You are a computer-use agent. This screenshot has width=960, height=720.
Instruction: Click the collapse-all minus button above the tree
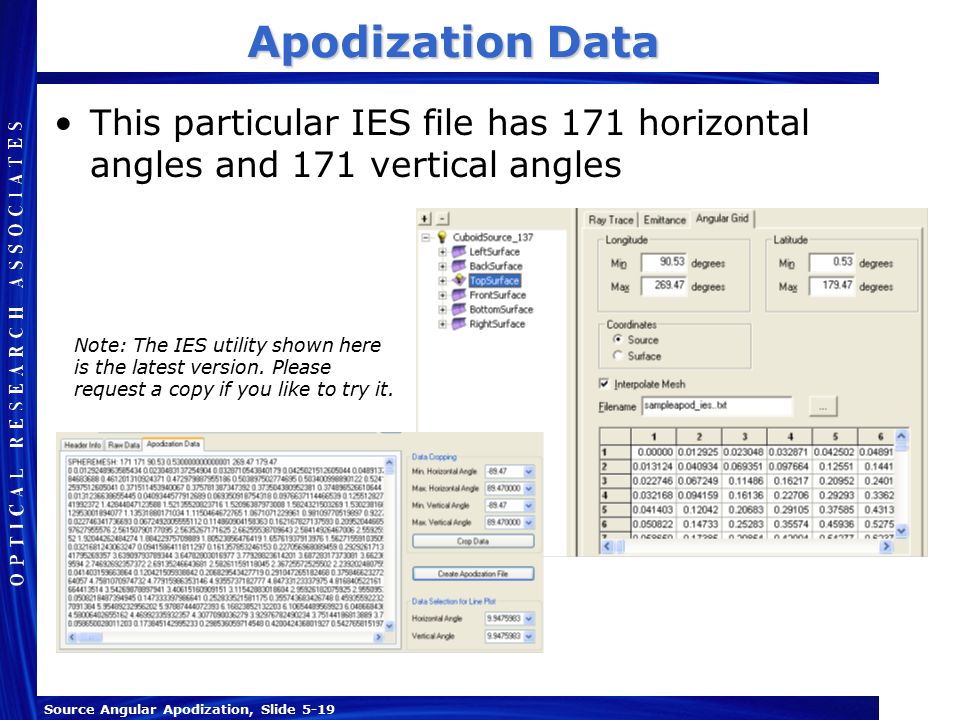[443, 219]
